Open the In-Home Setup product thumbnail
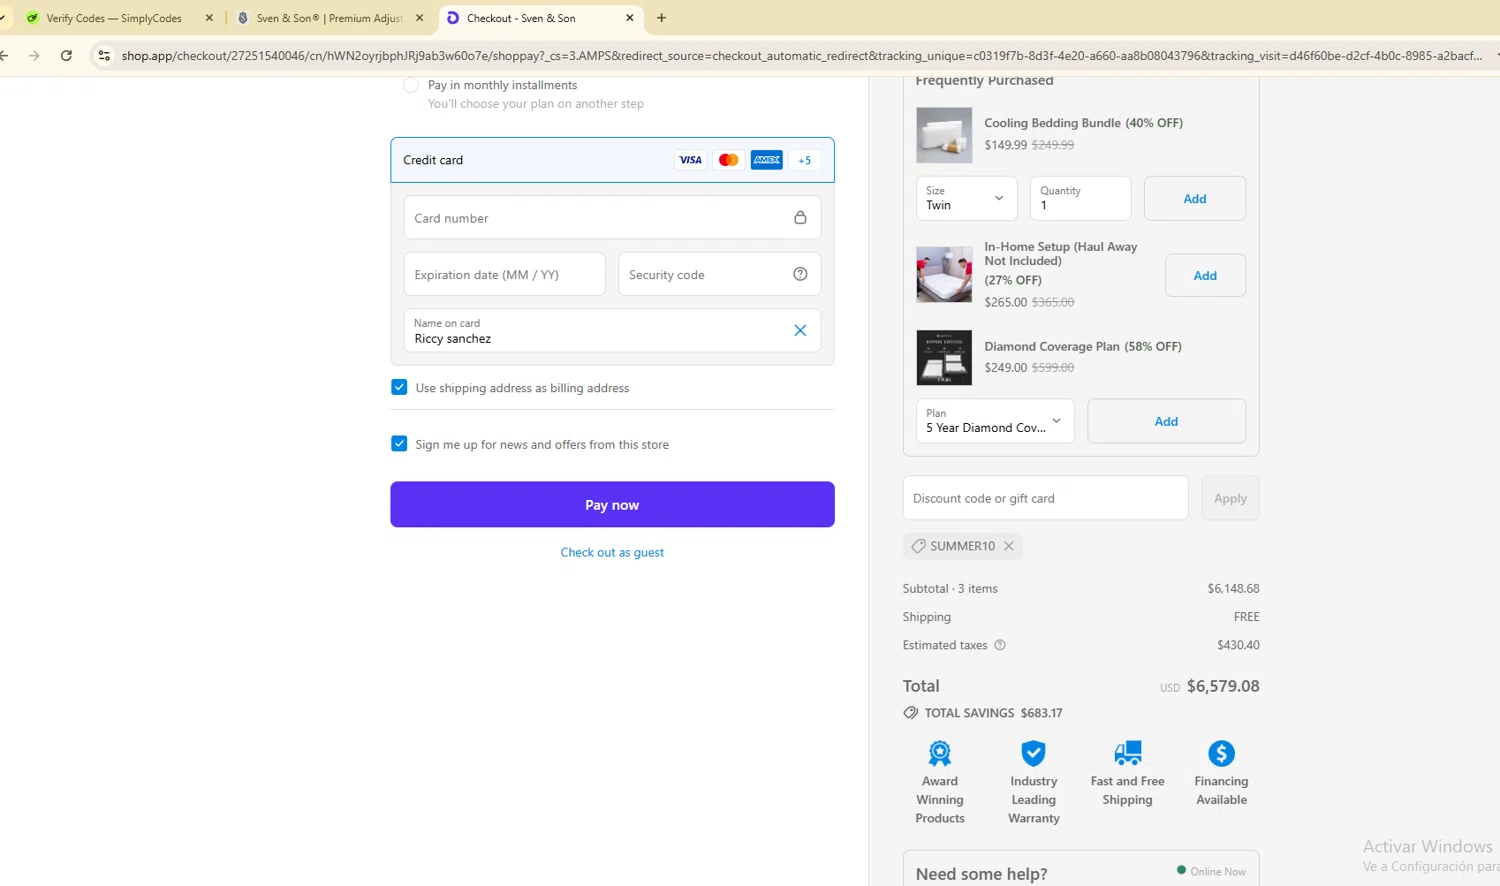The height and width of the screenshot is (886, 1500). click(x=944, y=274)
